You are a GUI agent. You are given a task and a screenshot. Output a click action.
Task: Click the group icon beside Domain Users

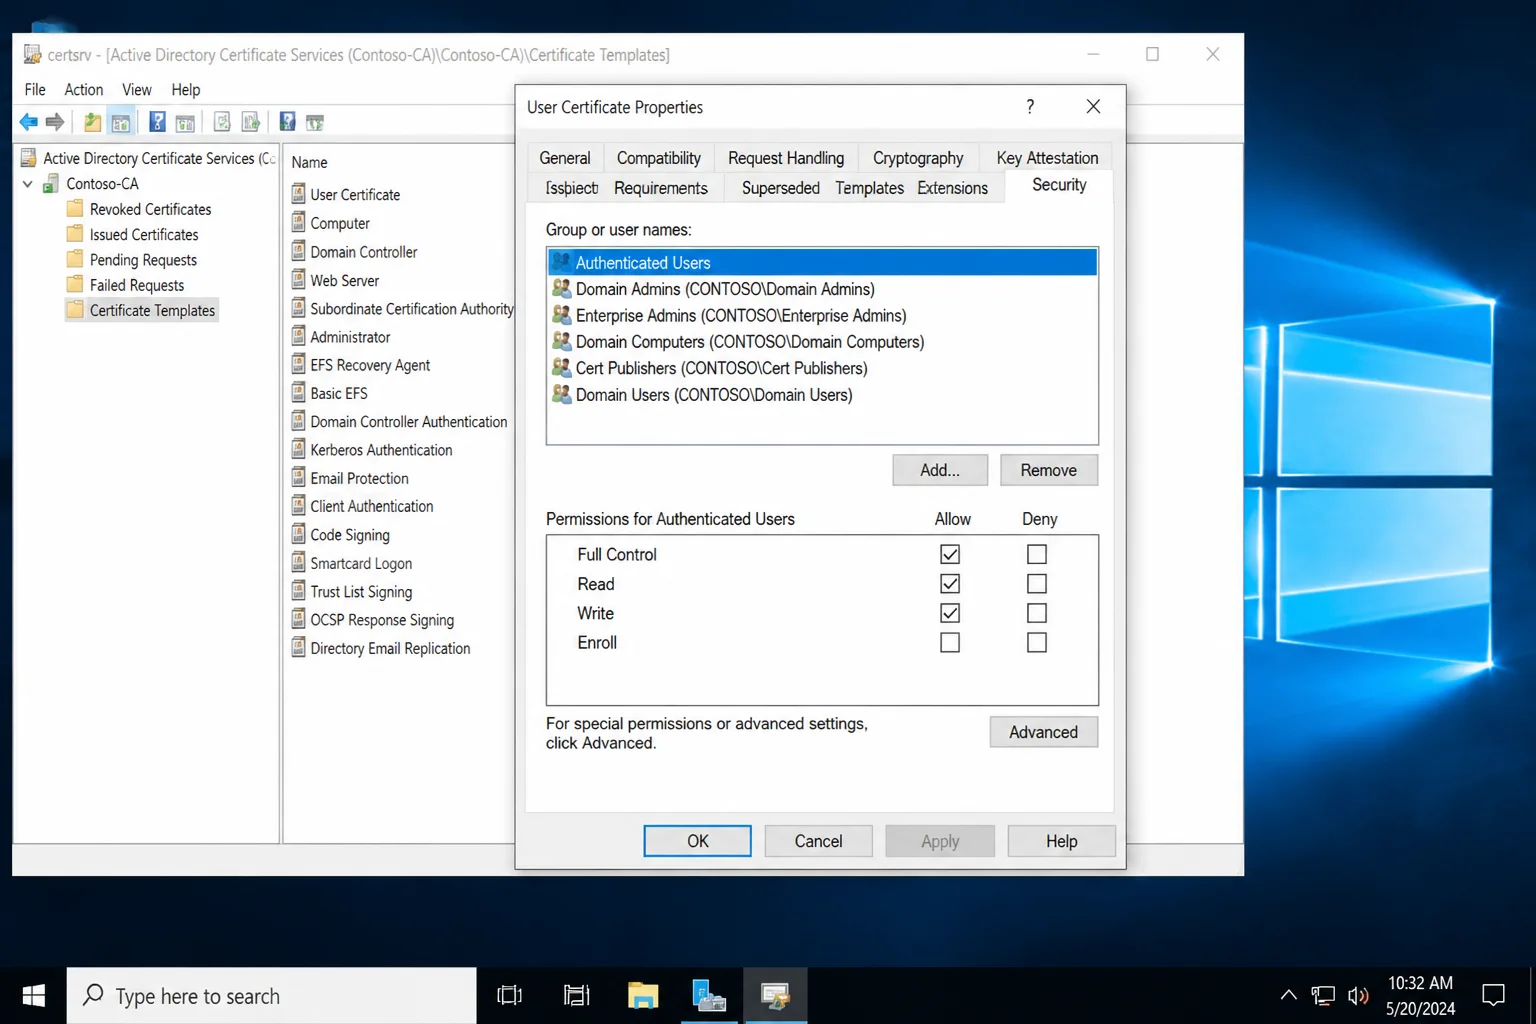(562, 394)
